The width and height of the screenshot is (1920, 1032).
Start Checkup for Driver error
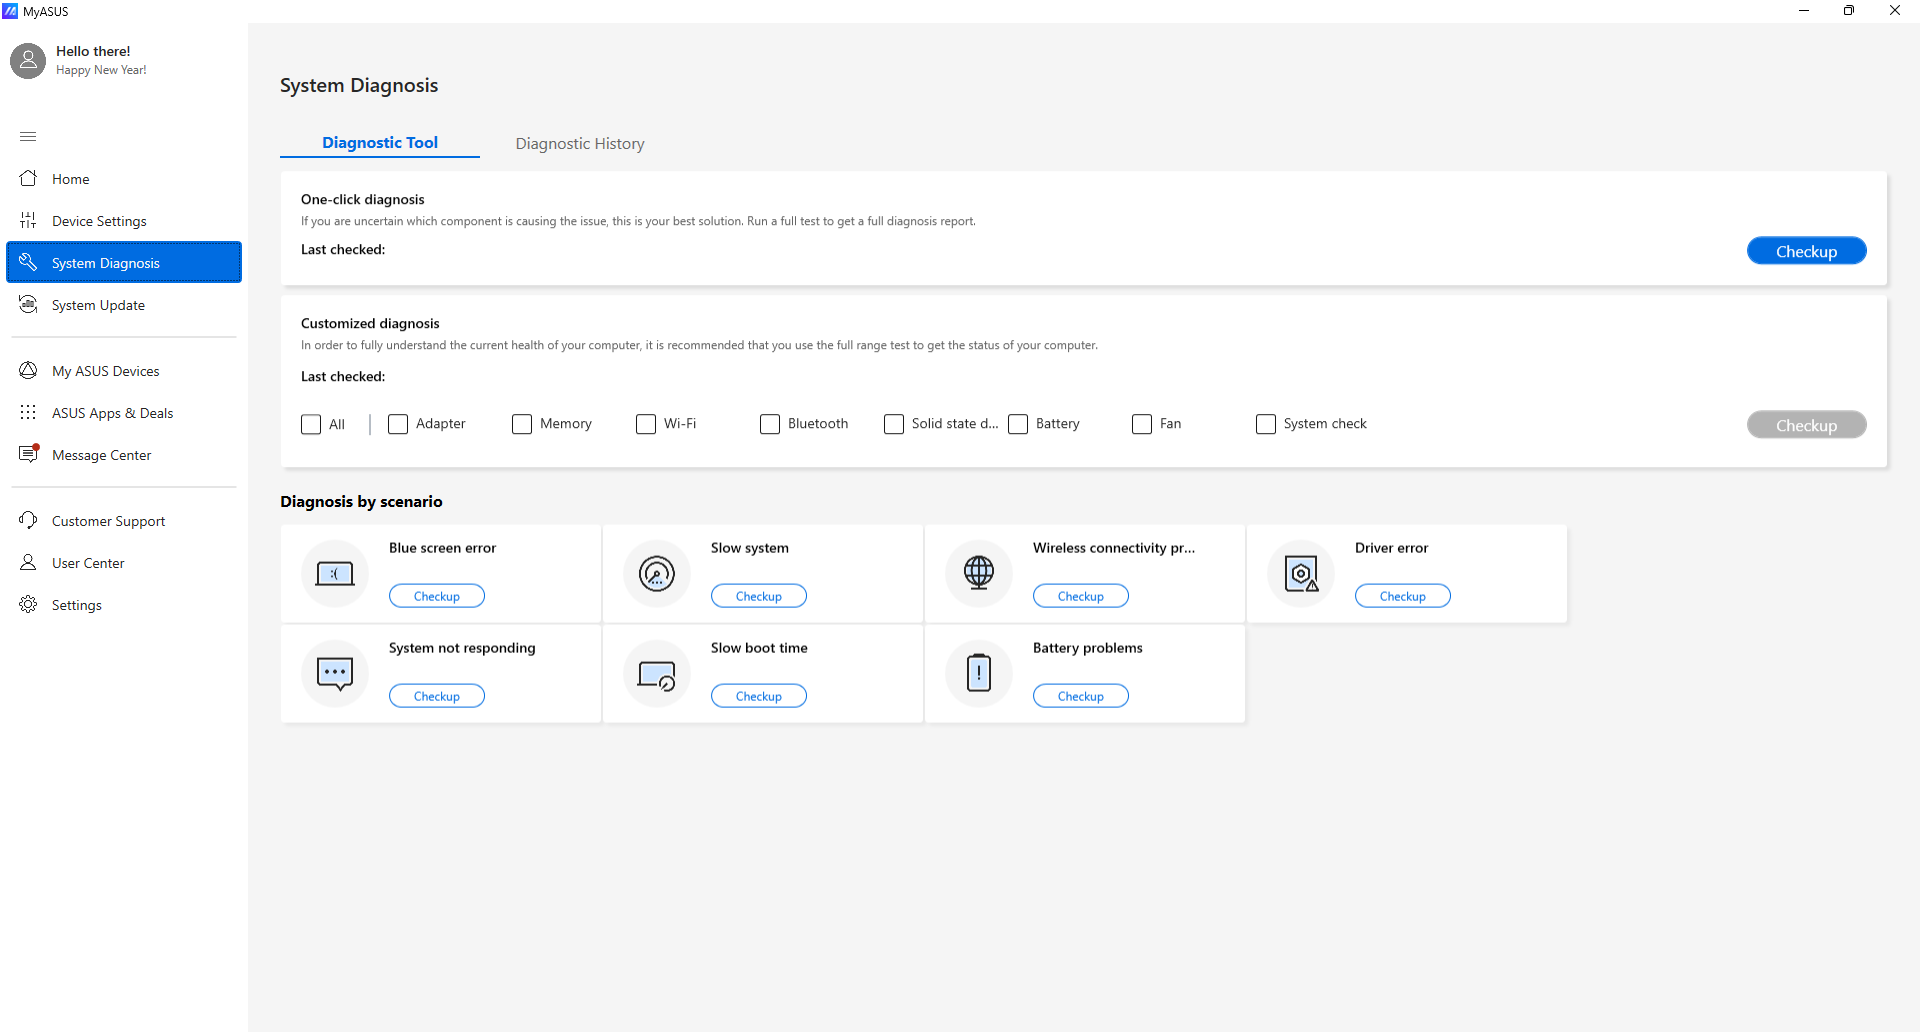tap(1402, 596)
